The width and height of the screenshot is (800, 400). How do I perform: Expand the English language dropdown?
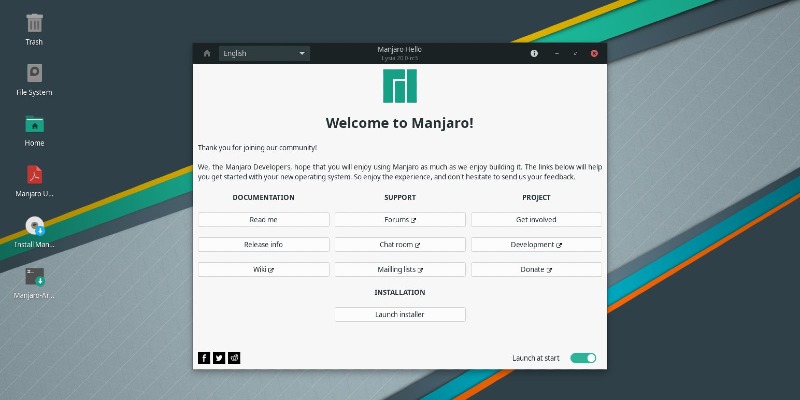(264, 53)
